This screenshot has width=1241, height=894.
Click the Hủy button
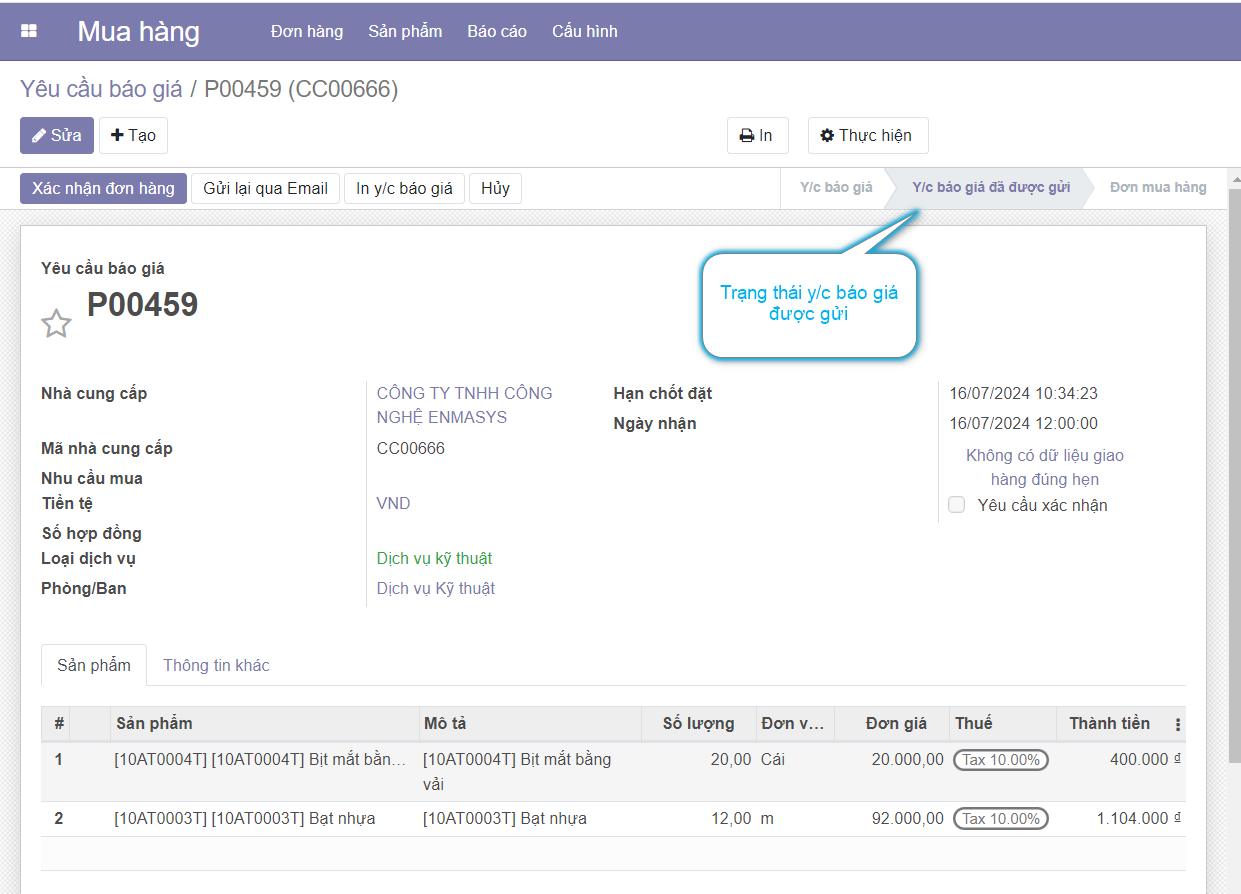pos(495,188)
